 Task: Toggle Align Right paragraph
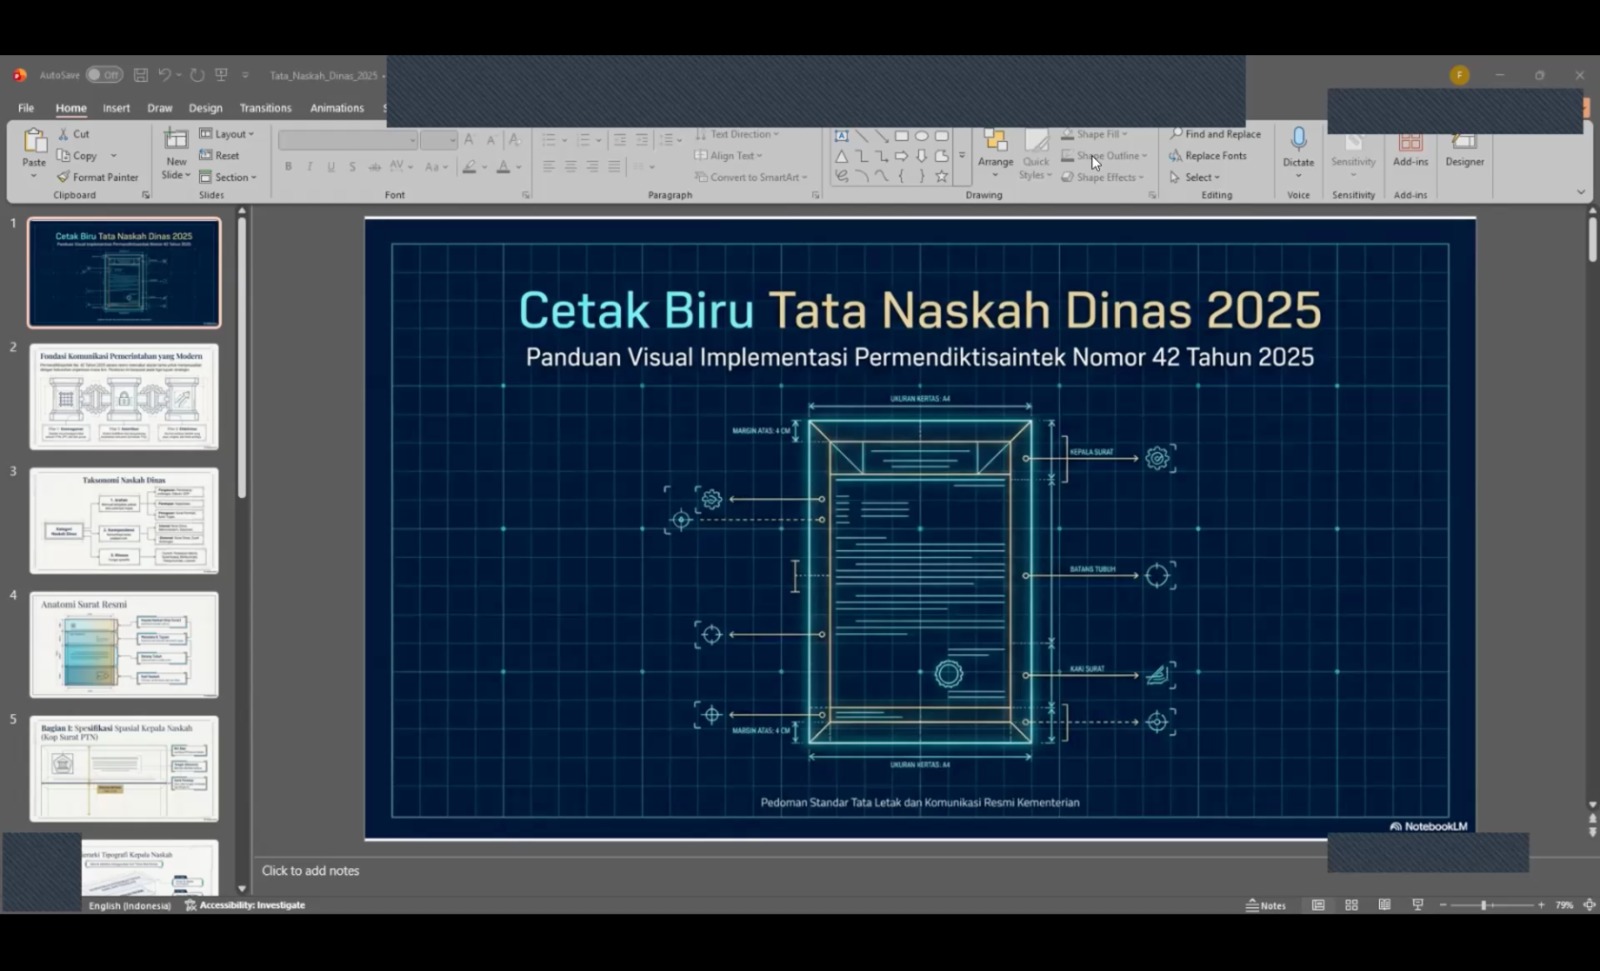(592, 167)
